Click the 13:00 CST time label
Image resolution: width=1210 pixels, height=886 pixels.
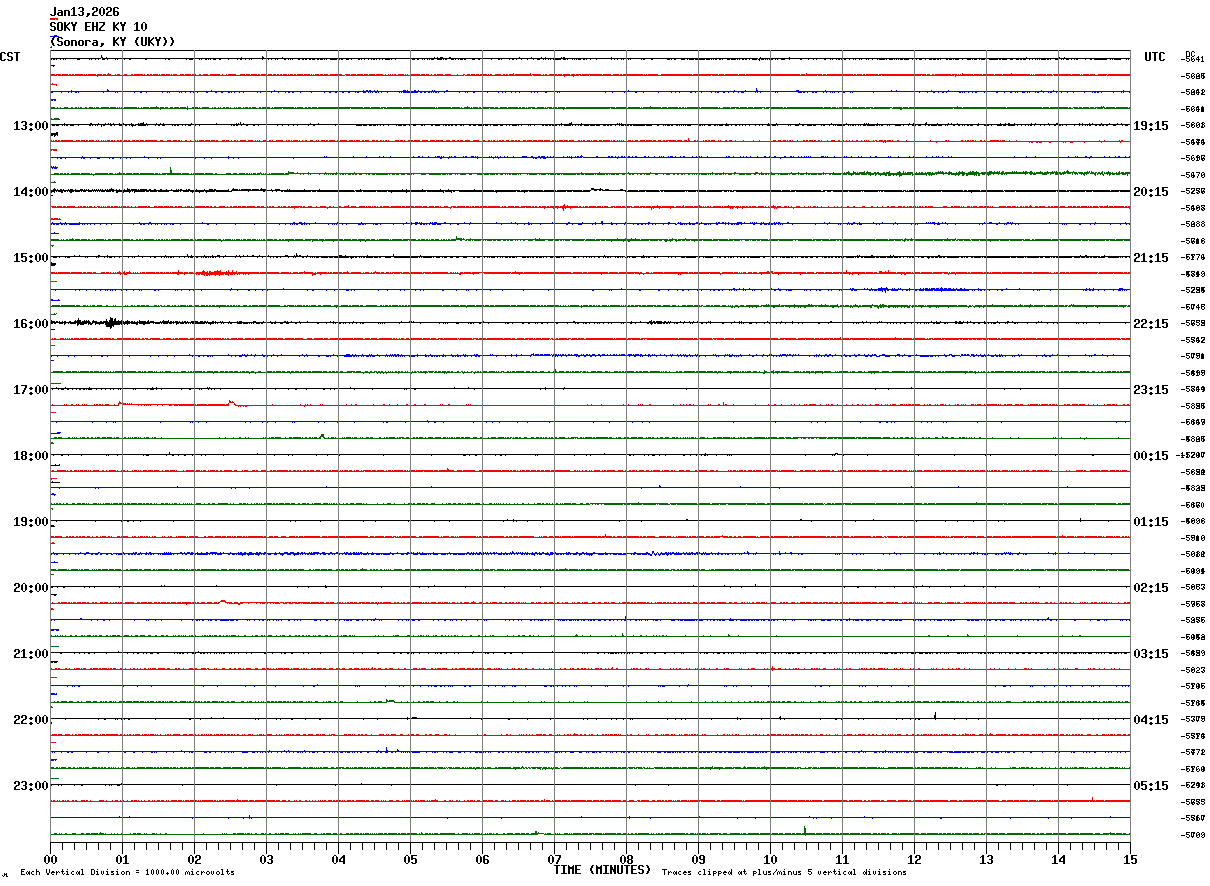pyautogui.click(x=30, y=126)
